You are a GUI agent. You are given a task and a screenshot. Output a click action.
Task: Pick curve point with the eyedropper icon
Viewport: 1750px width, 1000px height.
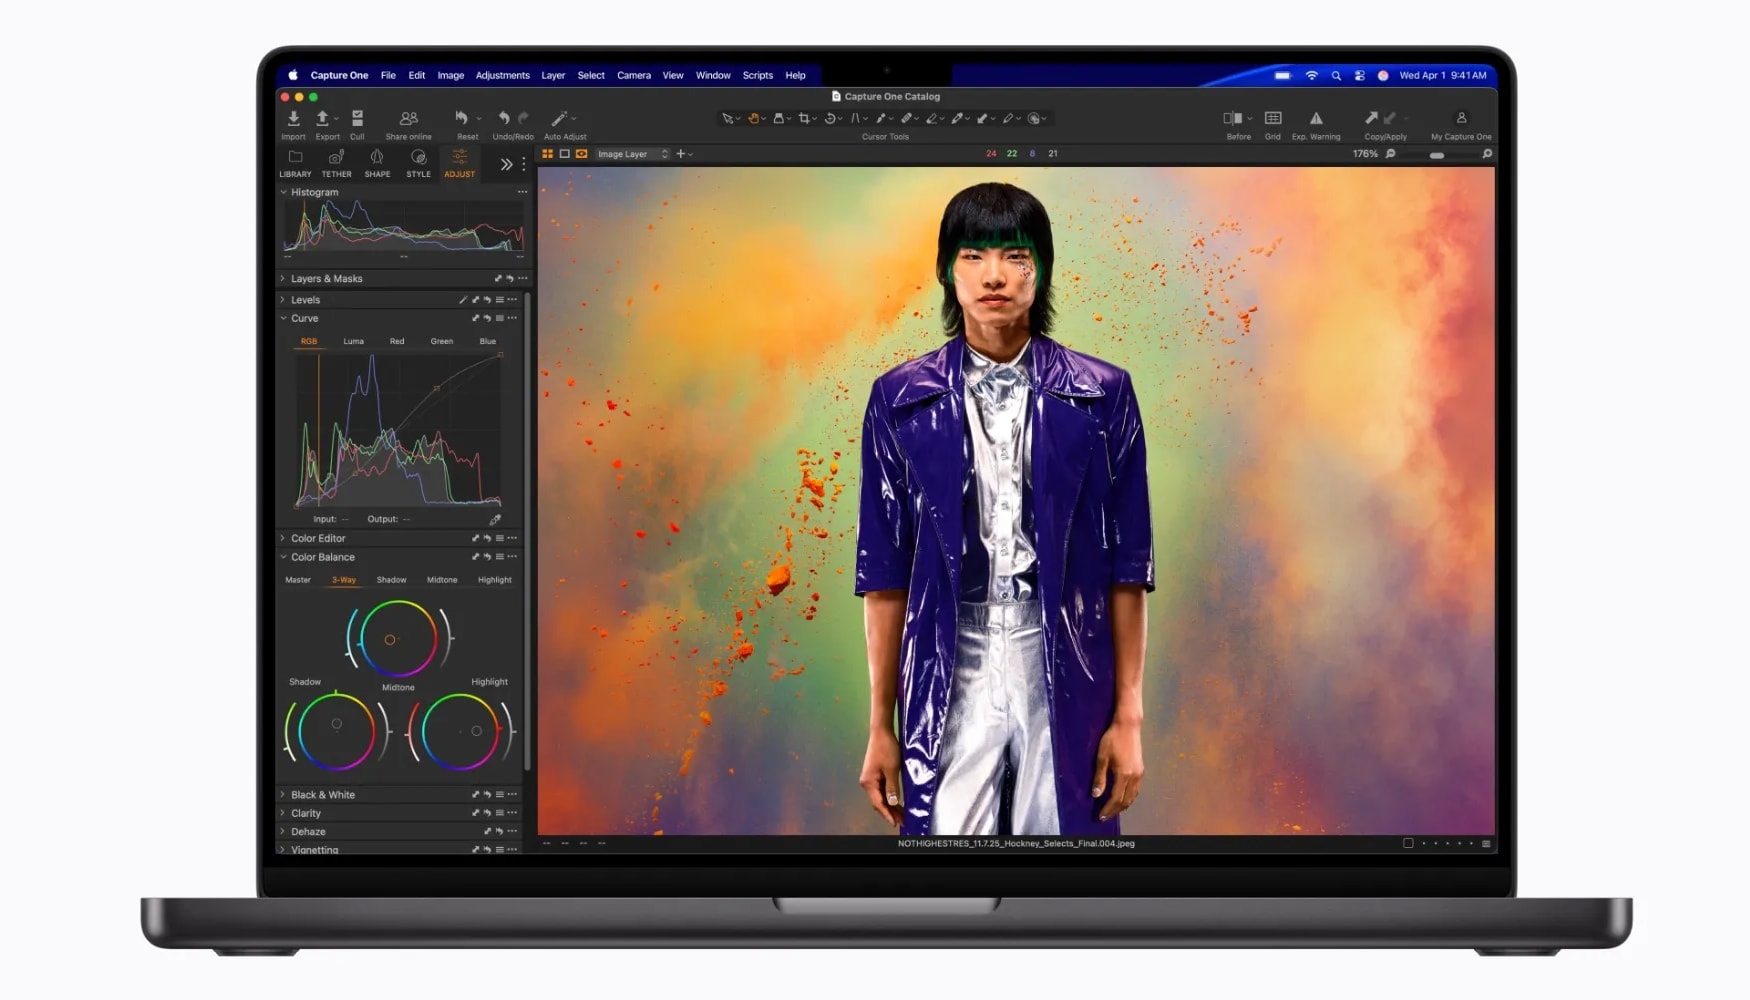[x=495, y=519]
